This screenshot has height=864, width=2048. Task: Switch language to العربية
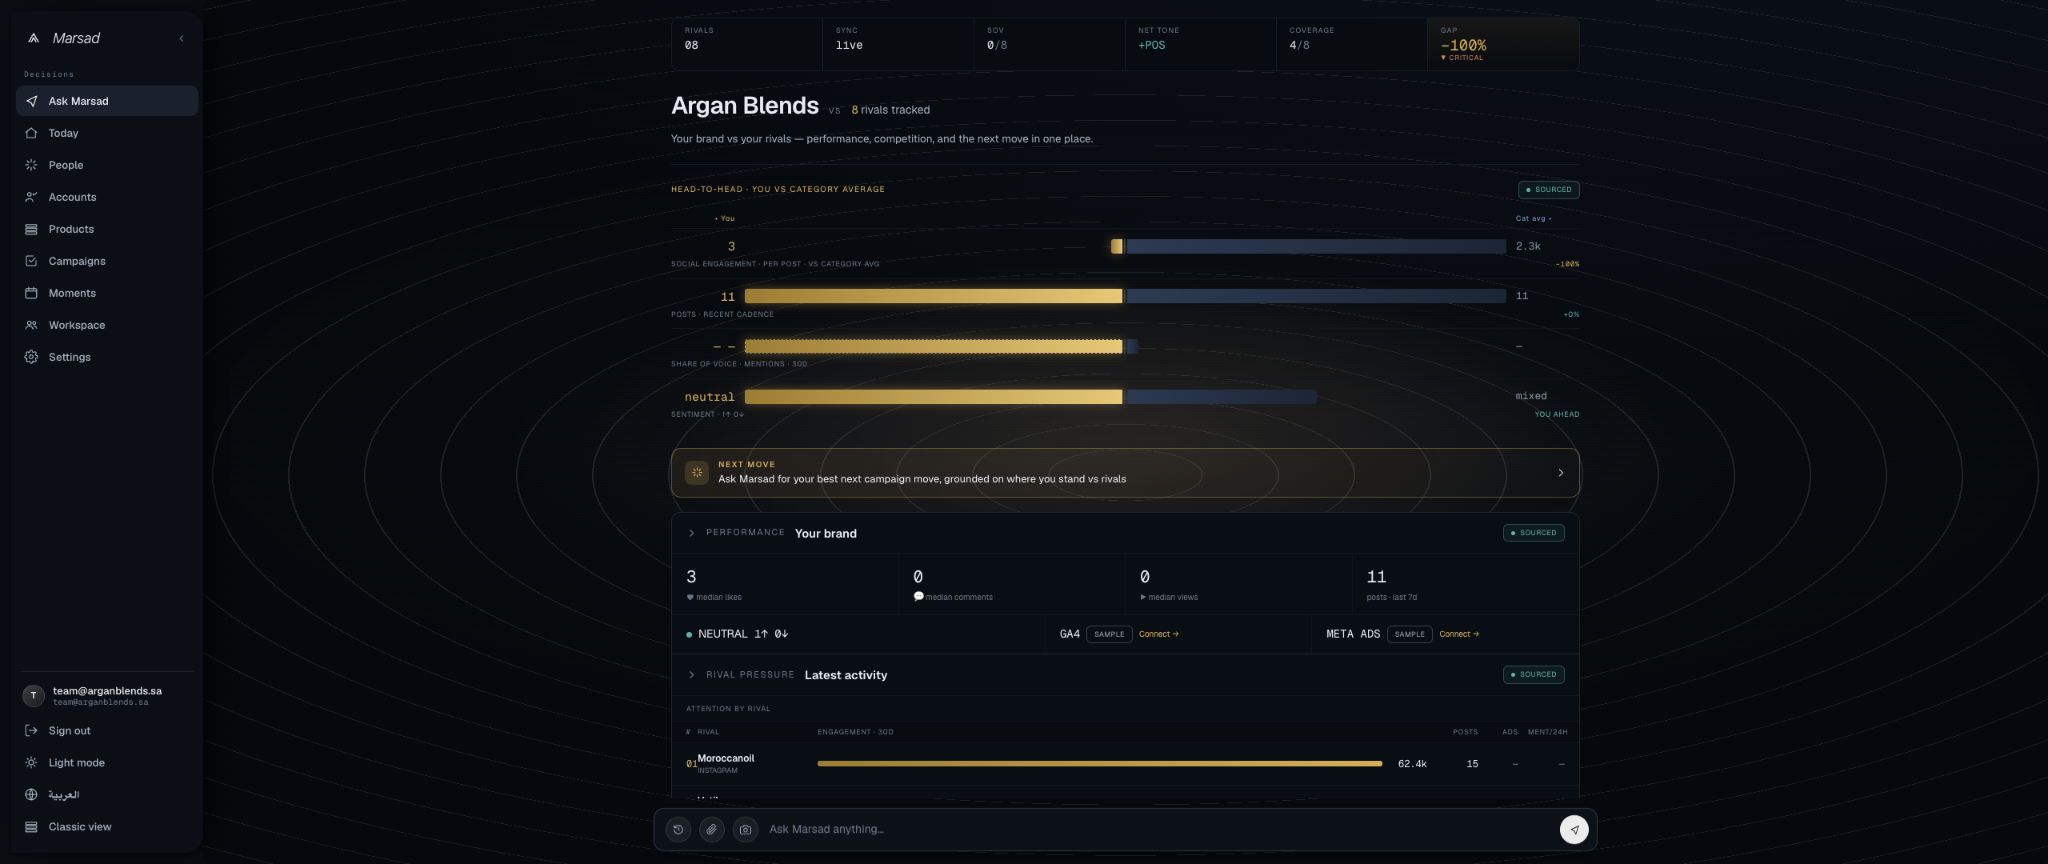pos(107,795)
